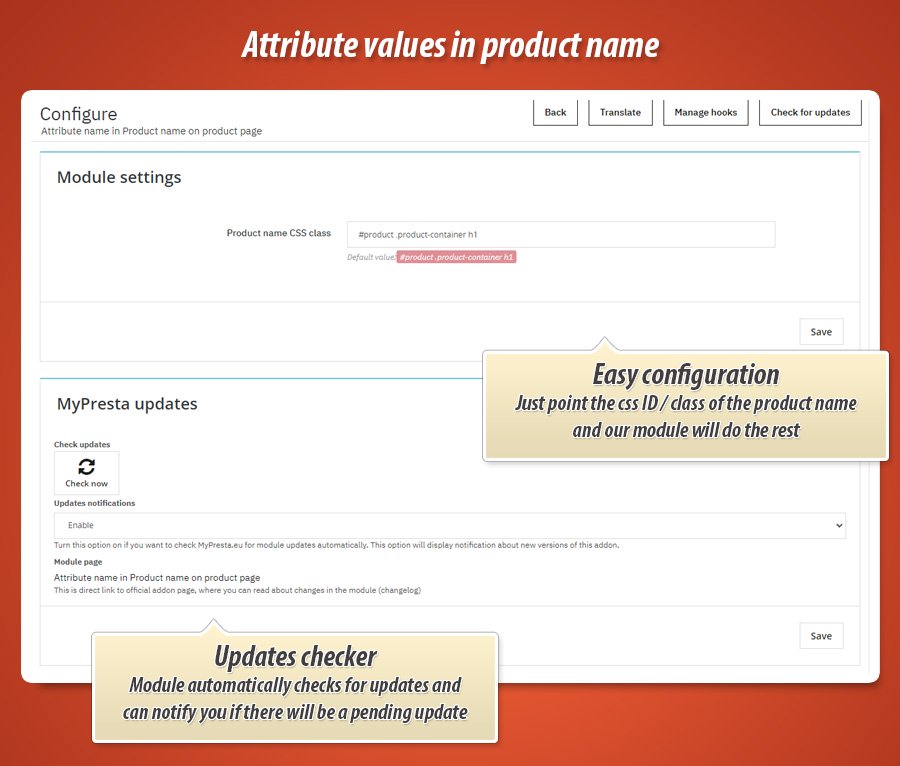Select the Product name CSS class label
This screenshot has width=900, height=766.
[278, 233]
